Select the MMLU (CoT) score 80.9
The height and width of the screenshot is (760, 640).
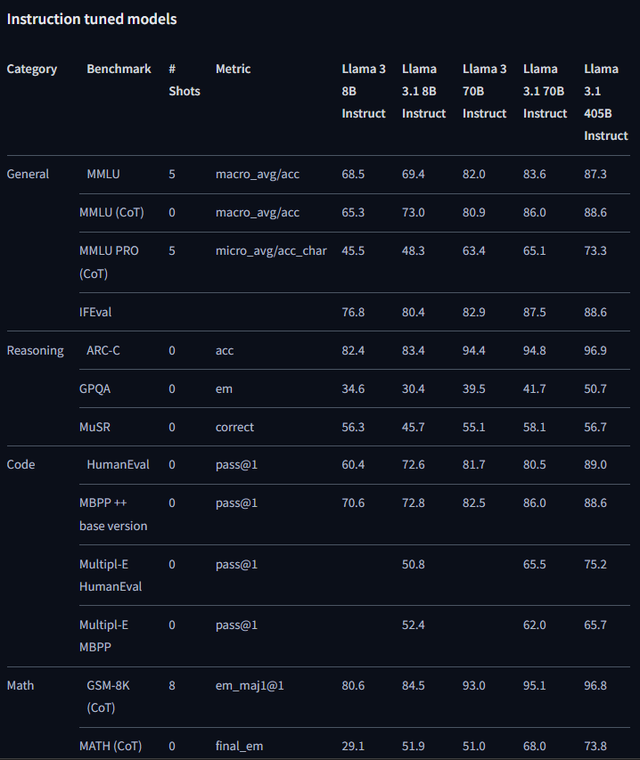[x=474, y=212]
